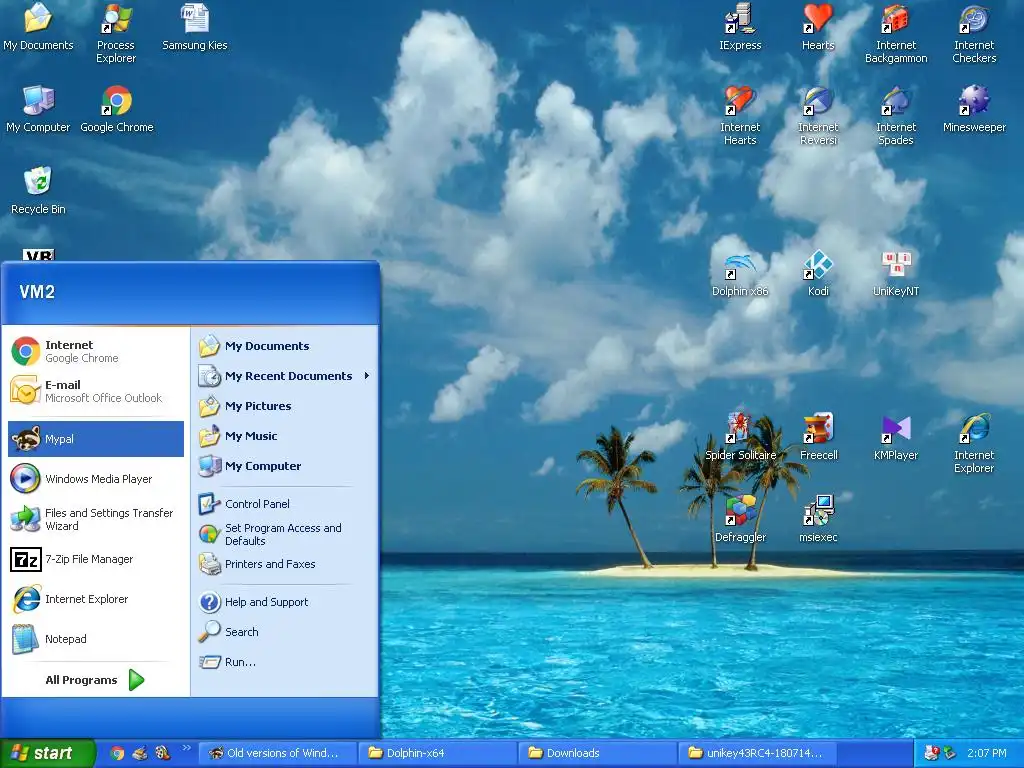This screenshot has height=768, width=1024.
Task: Select the My Computer desktop icon
Action: click(38, 110)
